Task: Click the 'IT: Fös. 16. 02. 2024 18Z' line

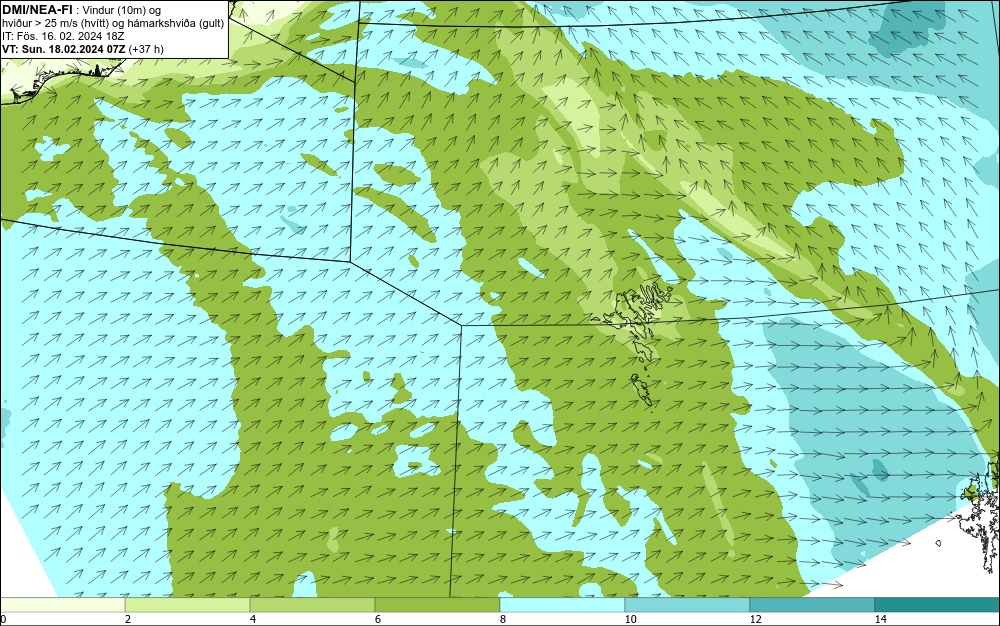Action: [x=63, y=36]
